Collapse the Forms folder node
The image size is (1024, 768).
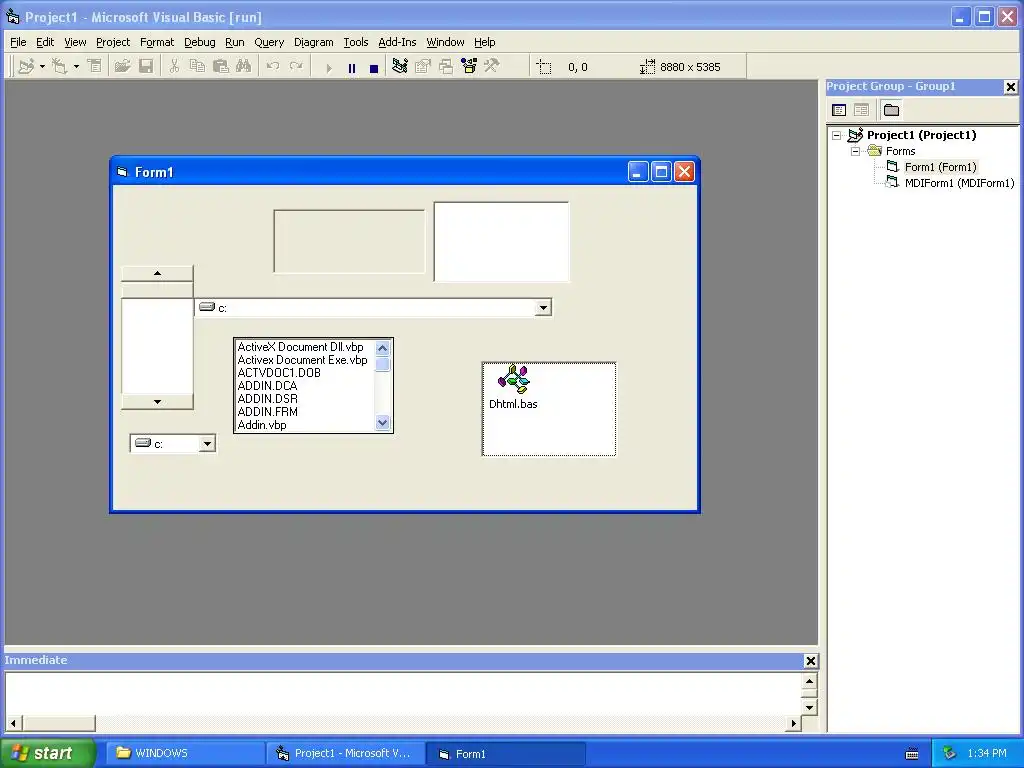[855, 152]
